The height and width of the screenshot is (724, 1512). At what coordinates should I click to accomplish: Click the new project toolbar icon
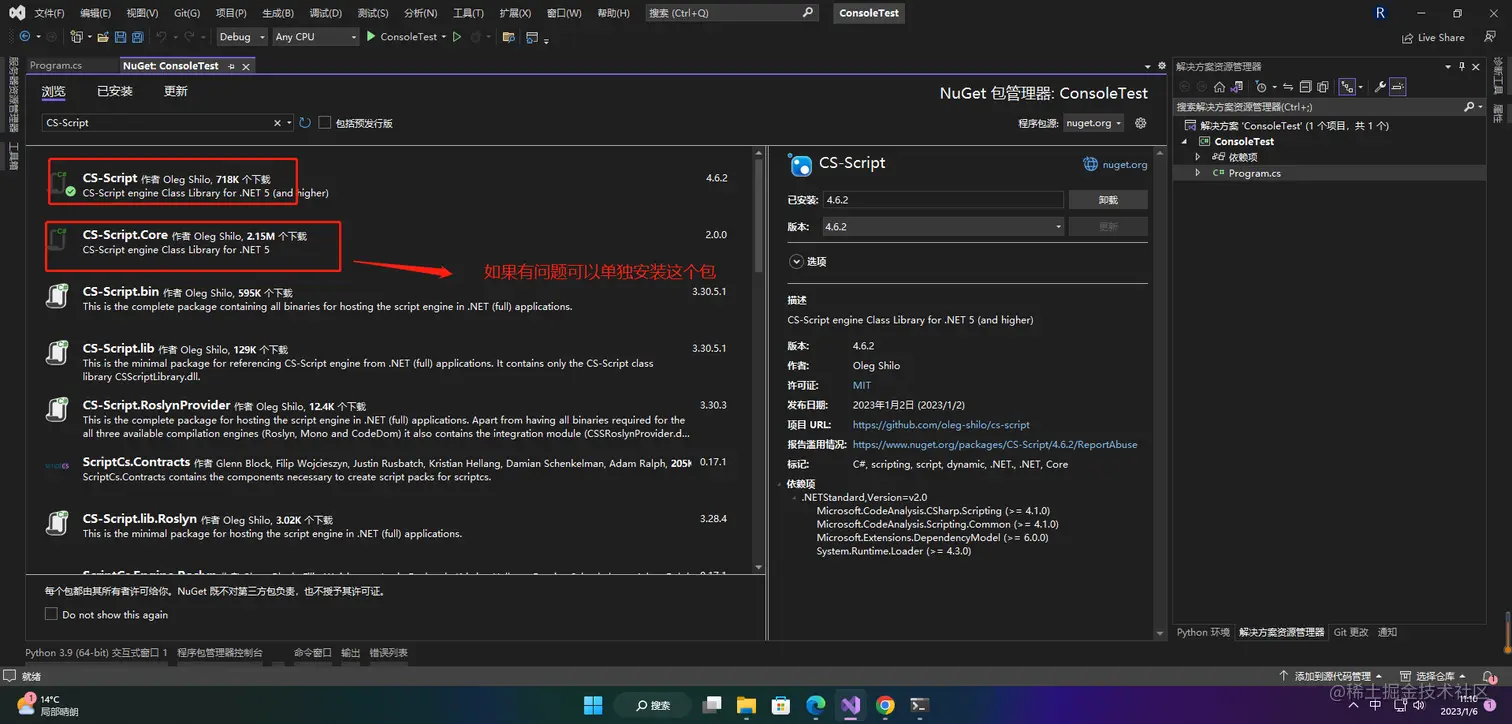point(77,37)
